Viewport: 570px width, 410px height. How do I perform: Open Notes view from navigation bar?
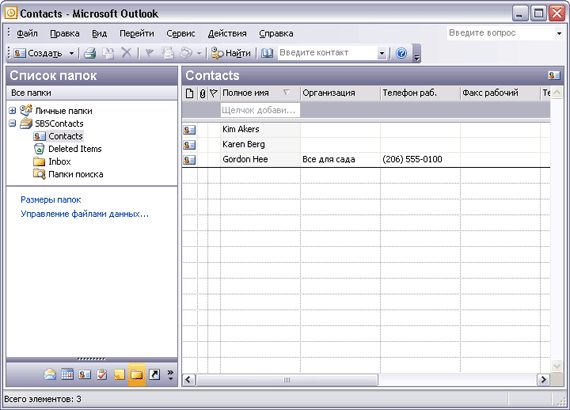[x=119, y=374]
